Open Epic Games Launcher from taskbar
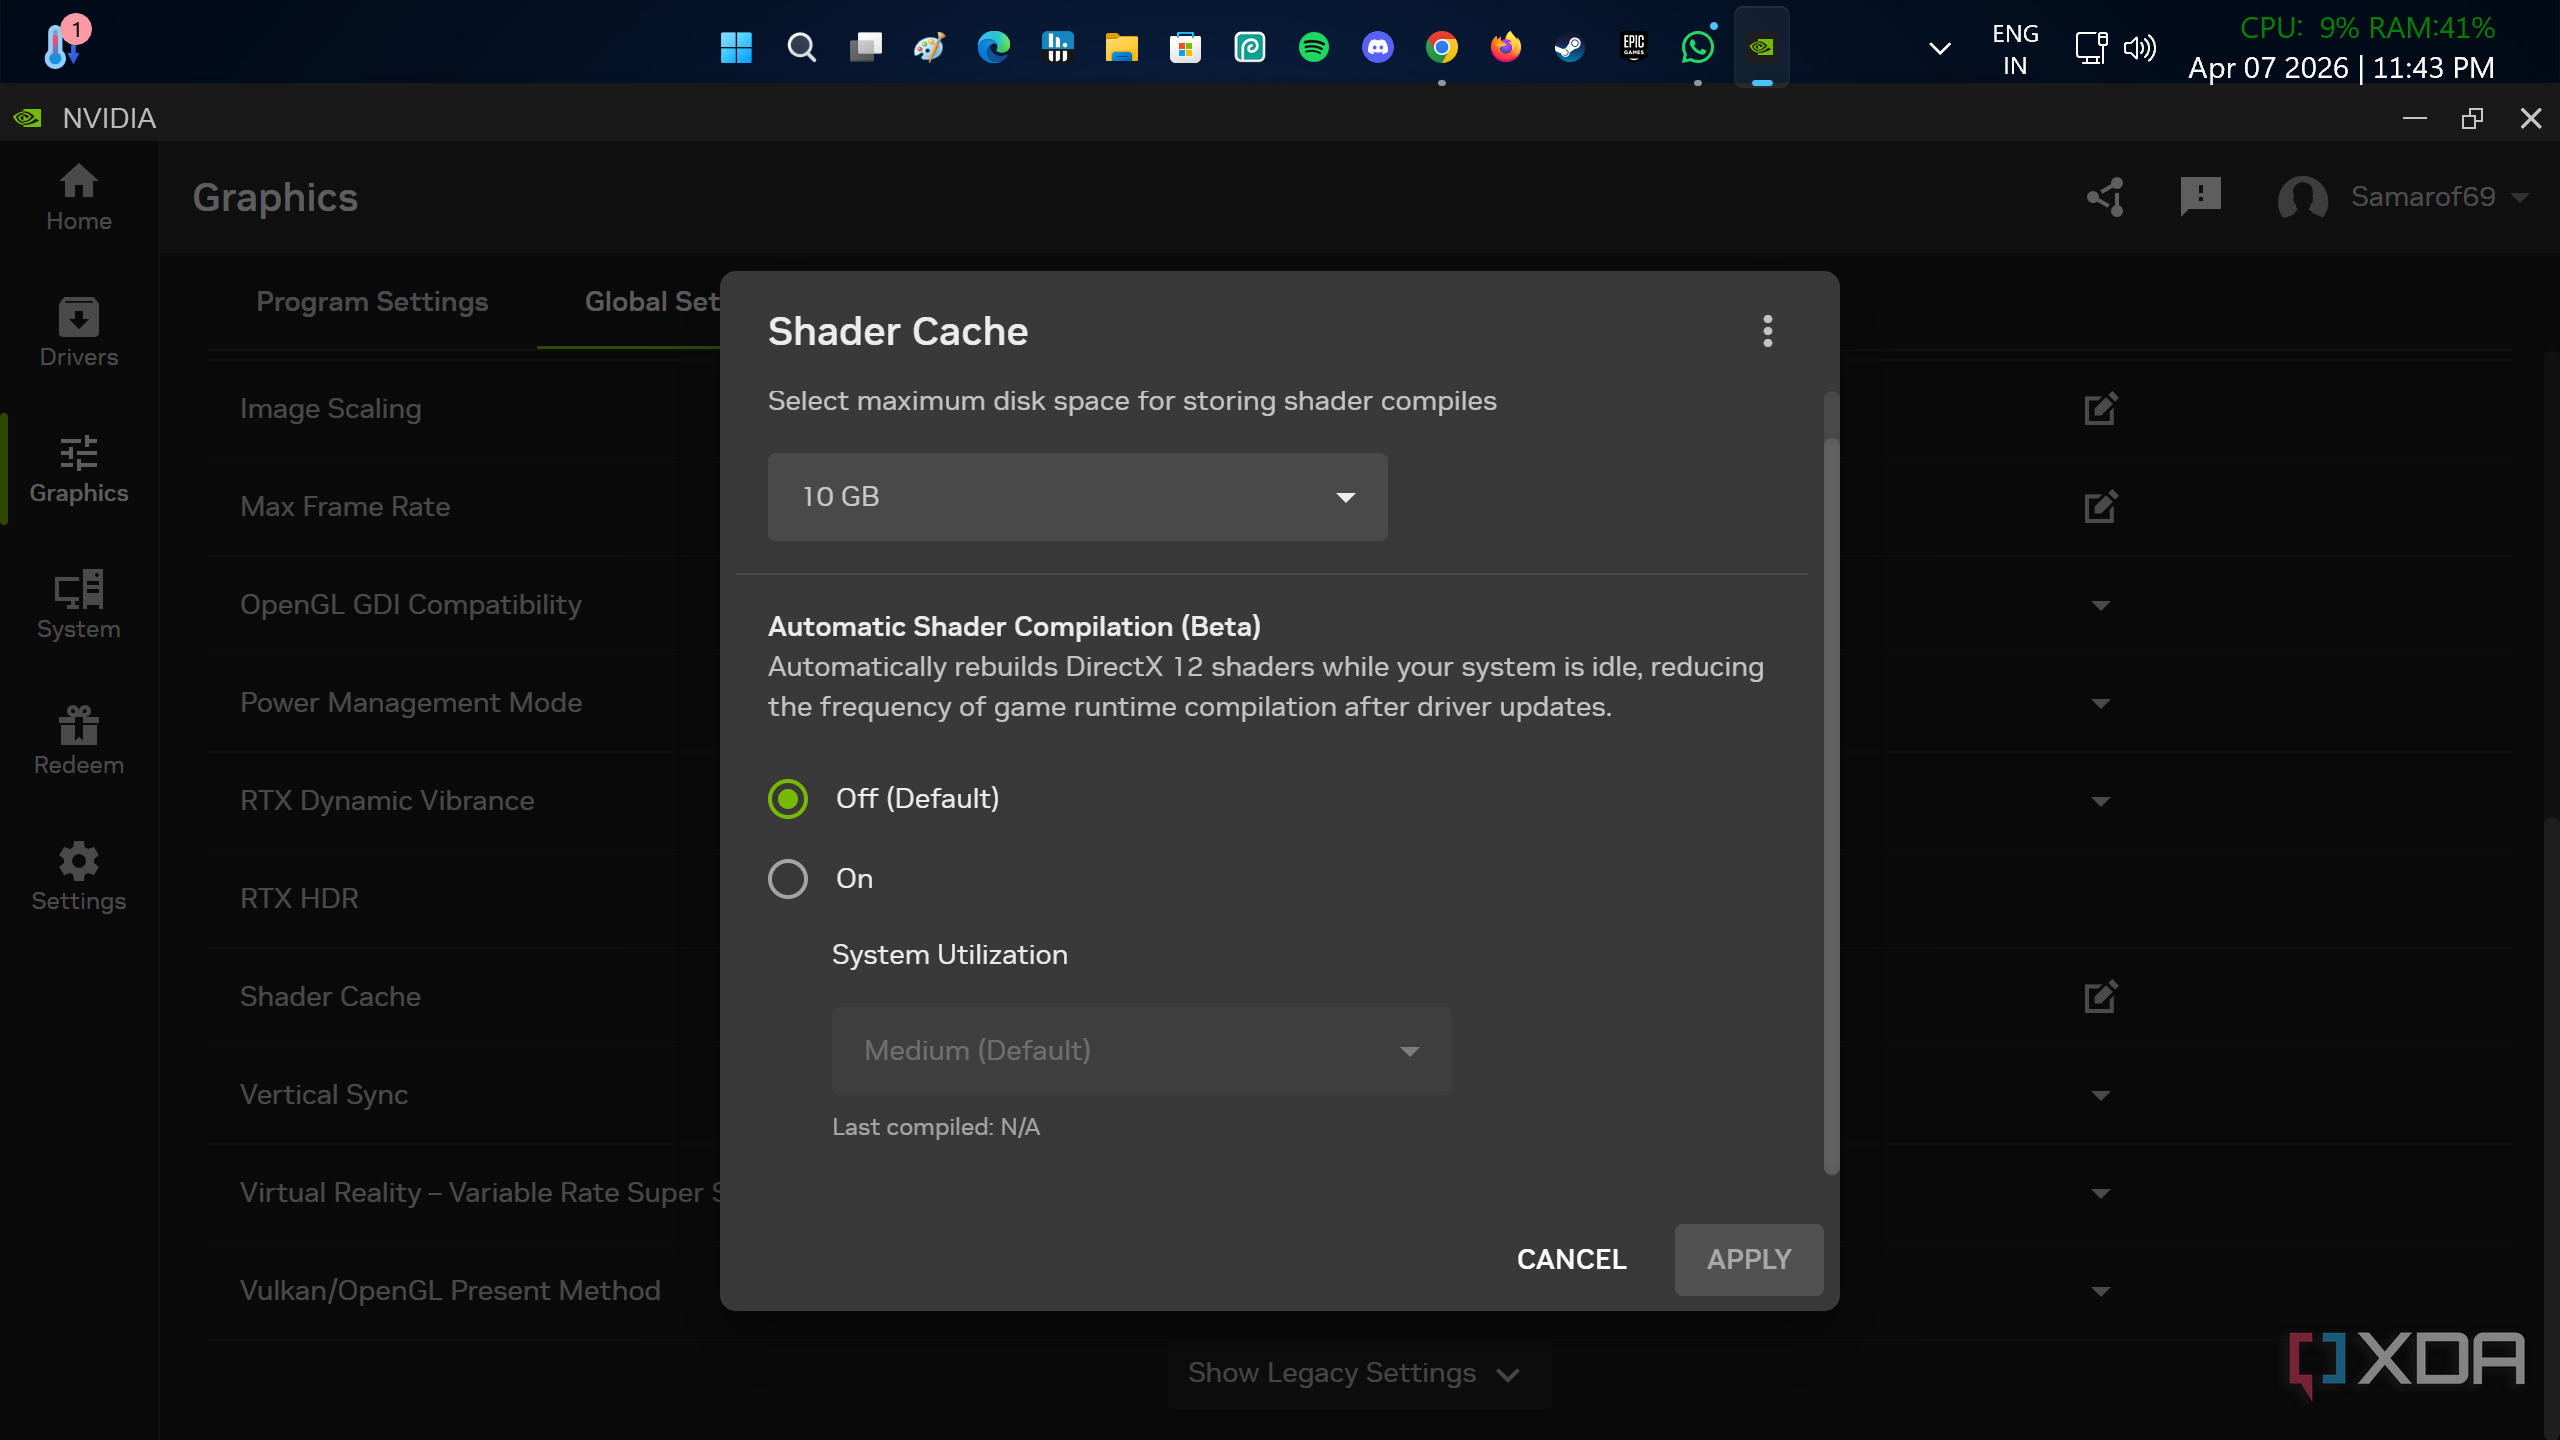The height and width of the screenshot is (1440, 2560). (1633, 47)
